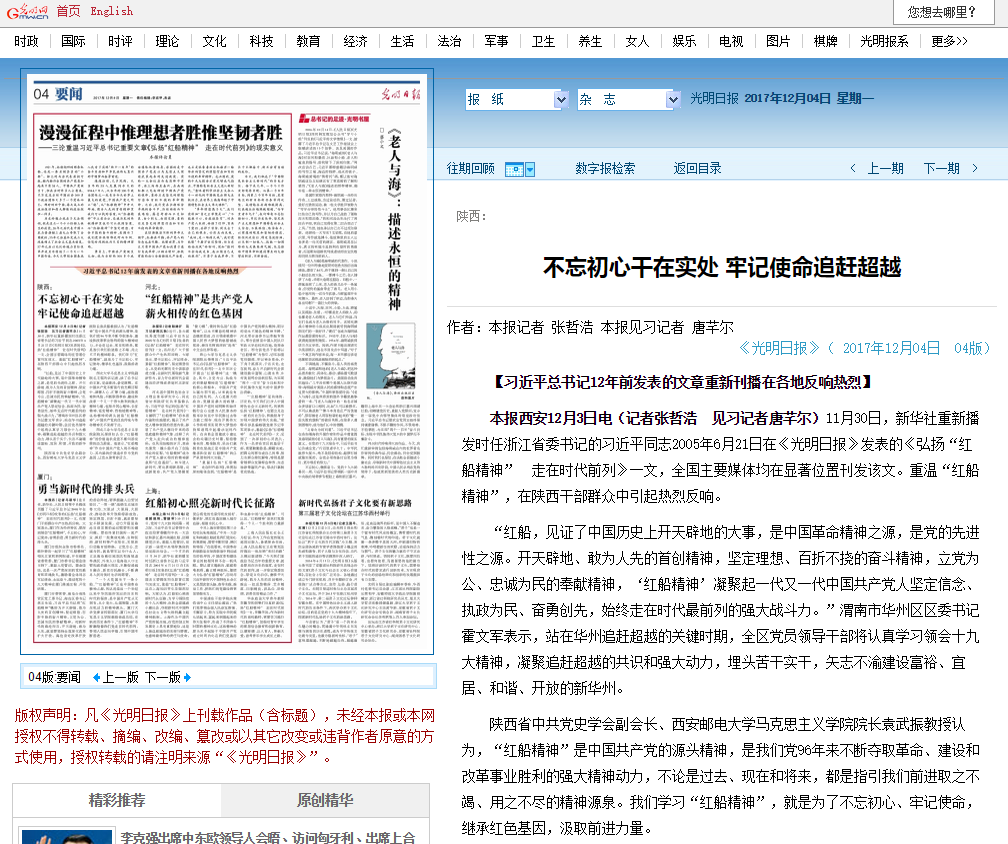Viewport: 1008px width, 844px height.
Task: Click the right arrow beside 下一版
Action: 188,677
